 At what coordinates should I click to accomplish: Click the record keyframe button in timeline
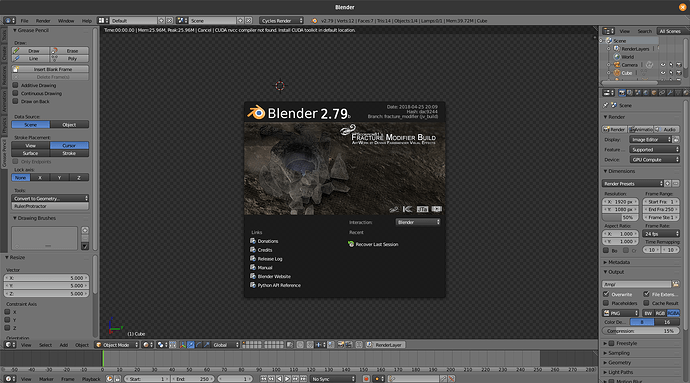click(x=366, y=379)
